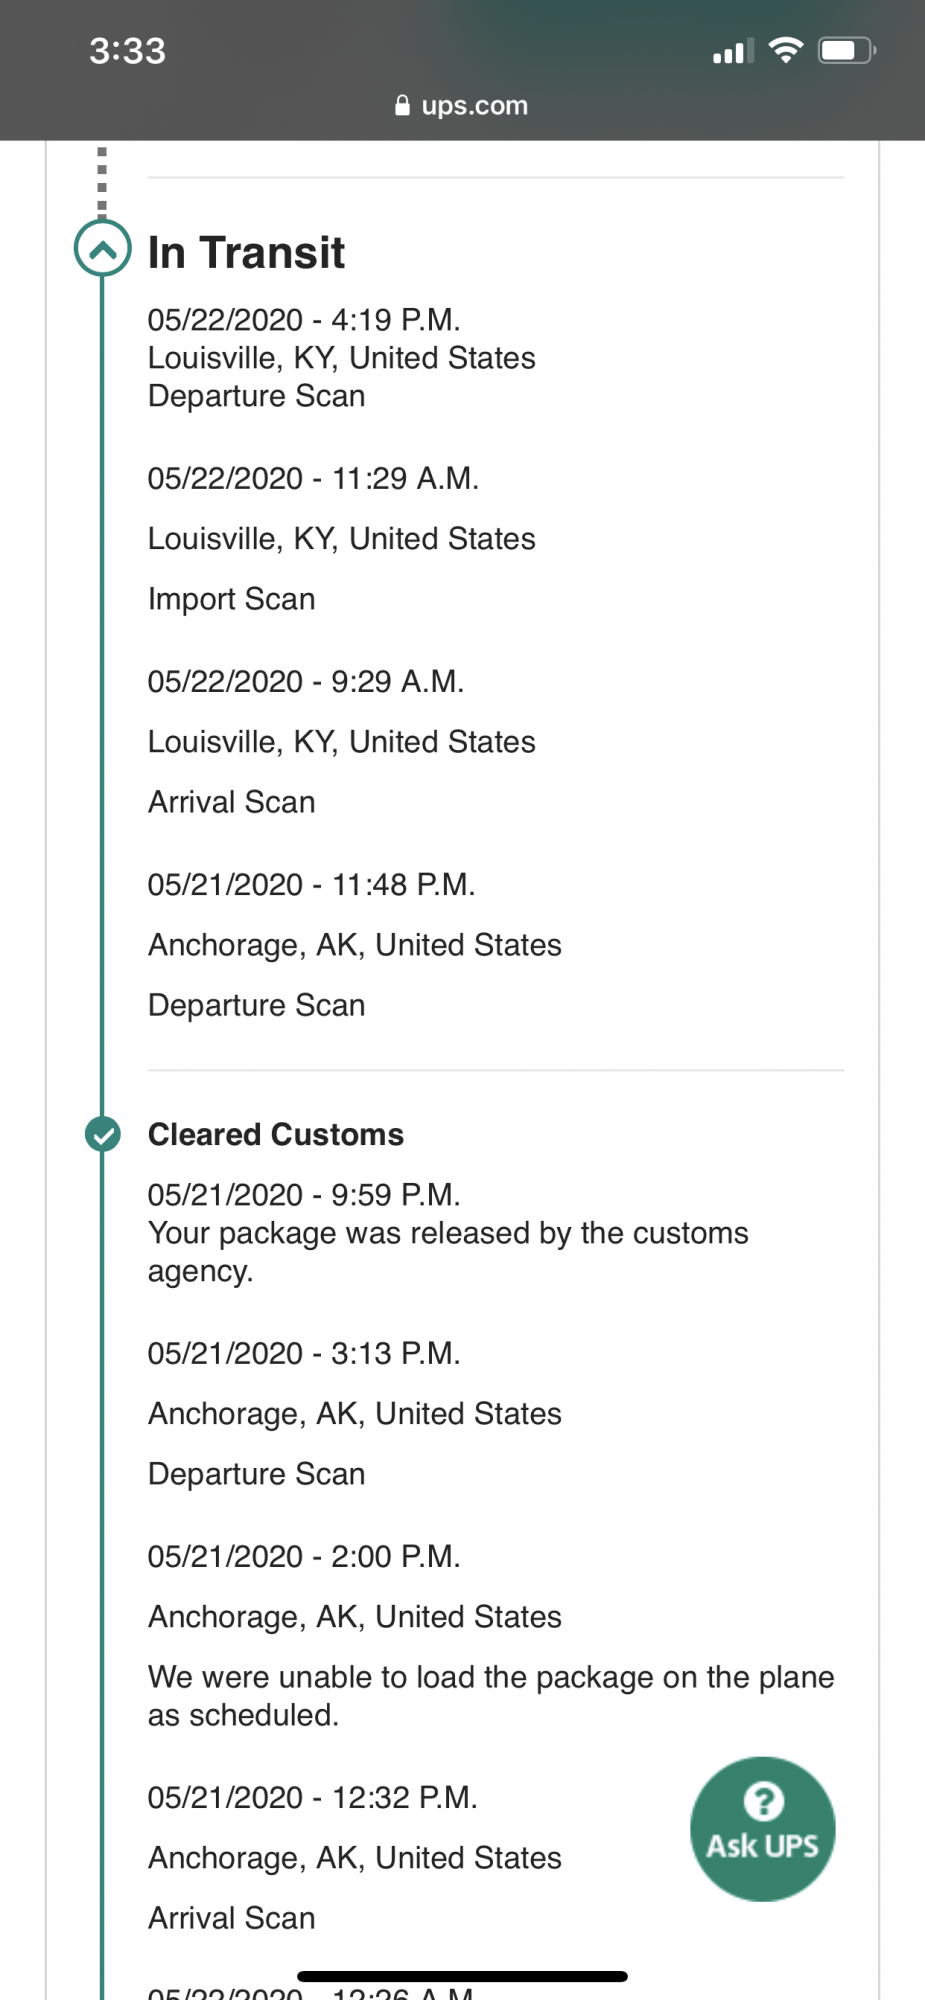The height and width of the screenshot is (2000, 925).
Task: Tap the 3:33 clock in status bar
Action: 127,51
